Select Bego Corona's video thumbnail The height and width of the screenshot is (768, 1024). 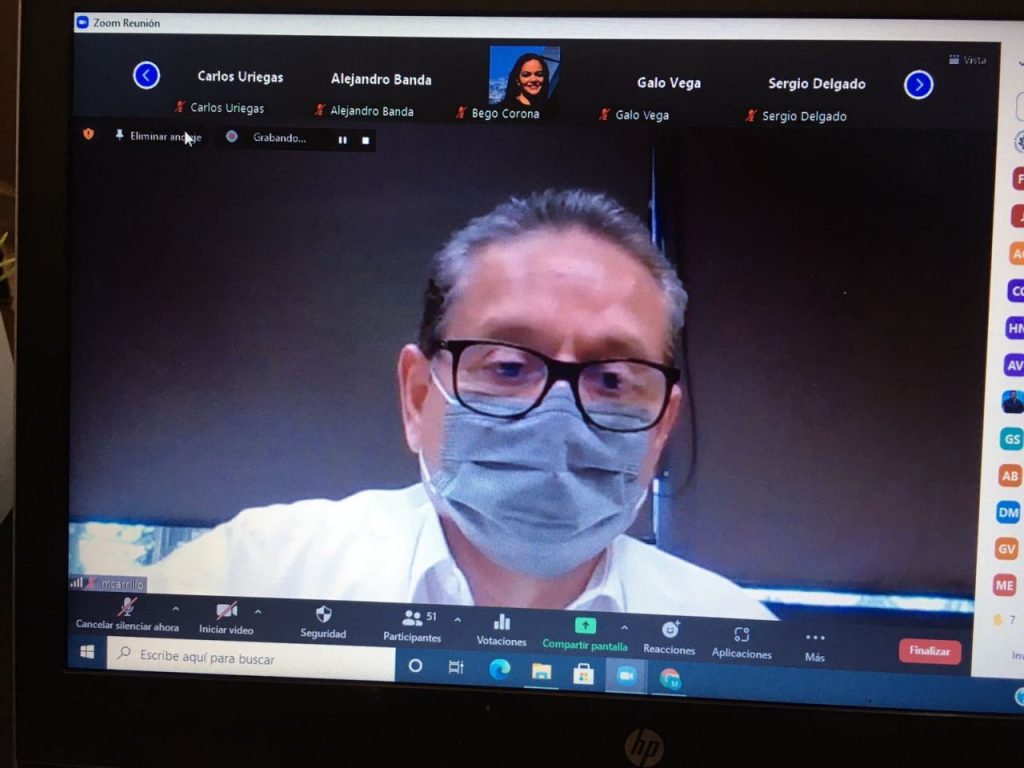coord(524,76)
